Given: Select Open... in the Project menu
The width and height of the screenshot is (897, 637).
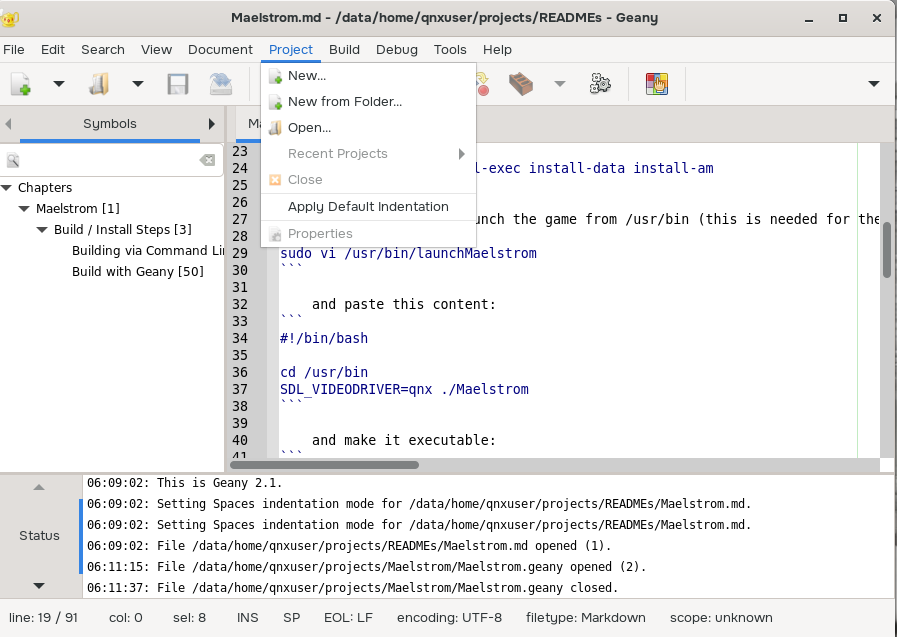Looking at the screenshot, I should (x=309, y=127).
